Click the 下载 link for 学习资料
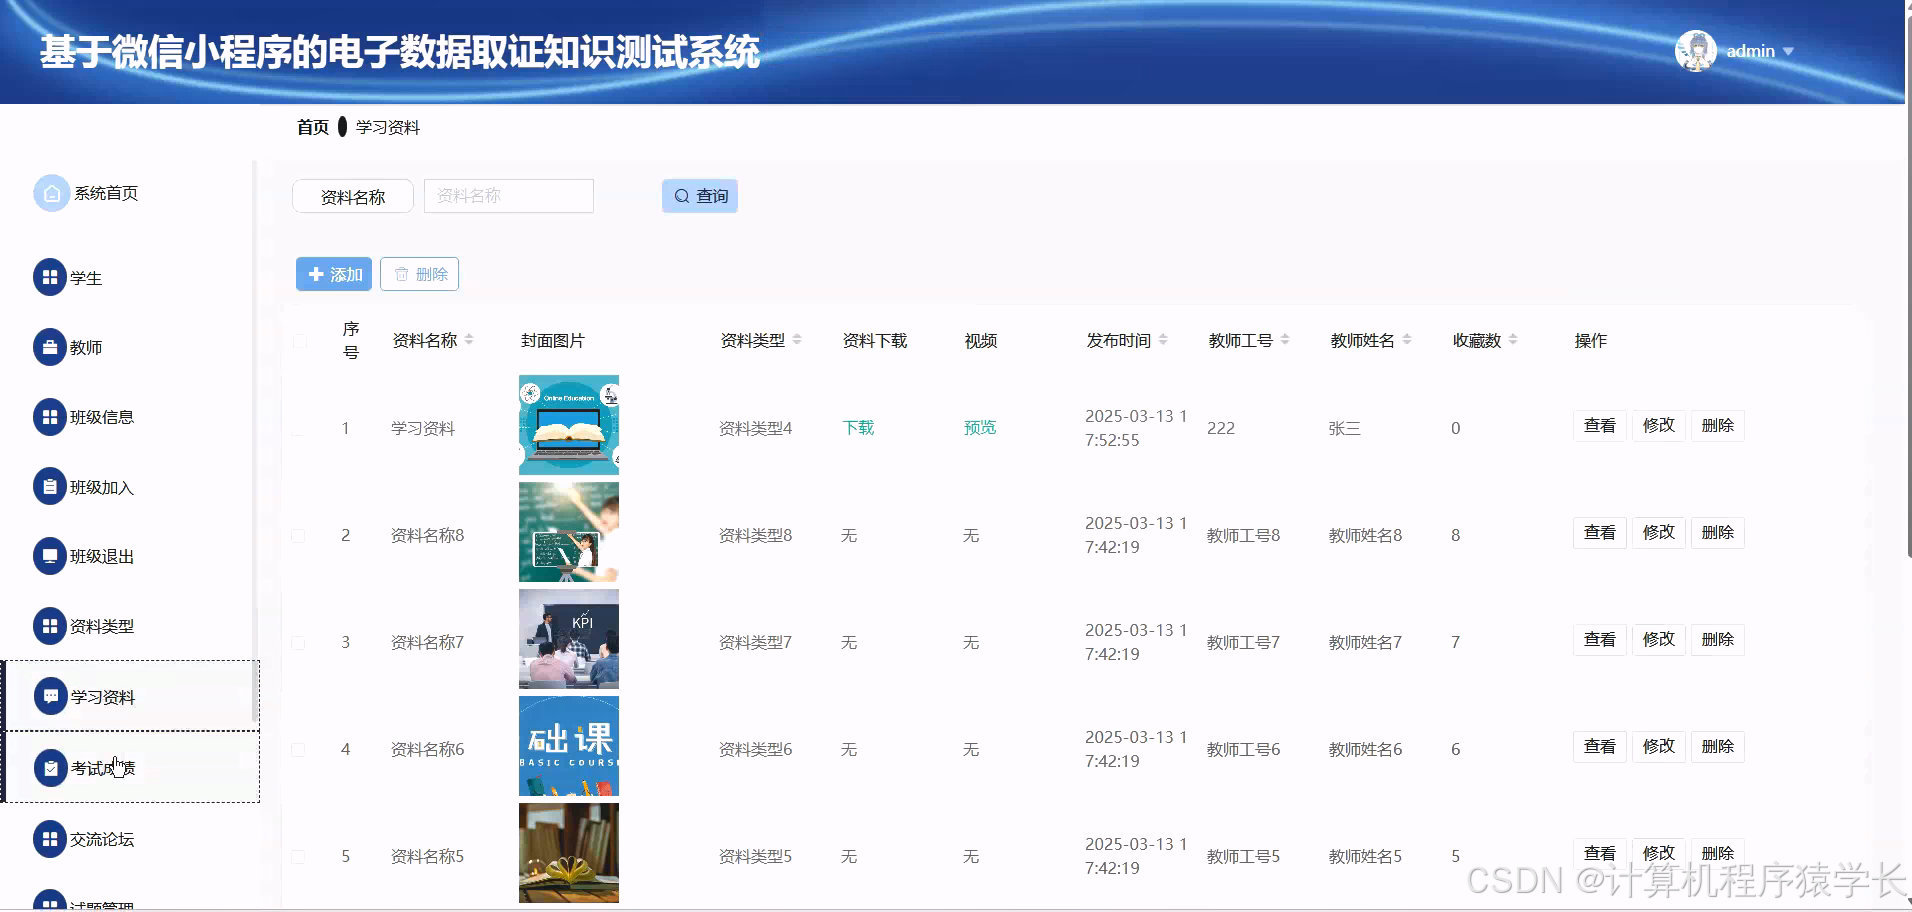Image resolution: width=1912 pixels, height=912 pixels. tap(858, 427)
